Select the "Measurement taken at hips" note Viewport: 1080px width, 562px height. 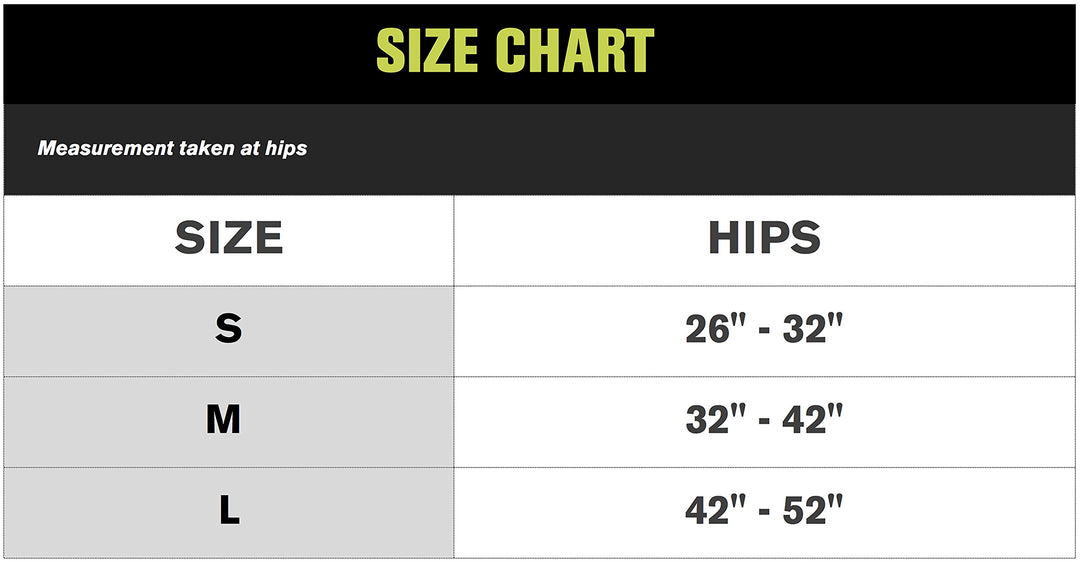(172, 148)
